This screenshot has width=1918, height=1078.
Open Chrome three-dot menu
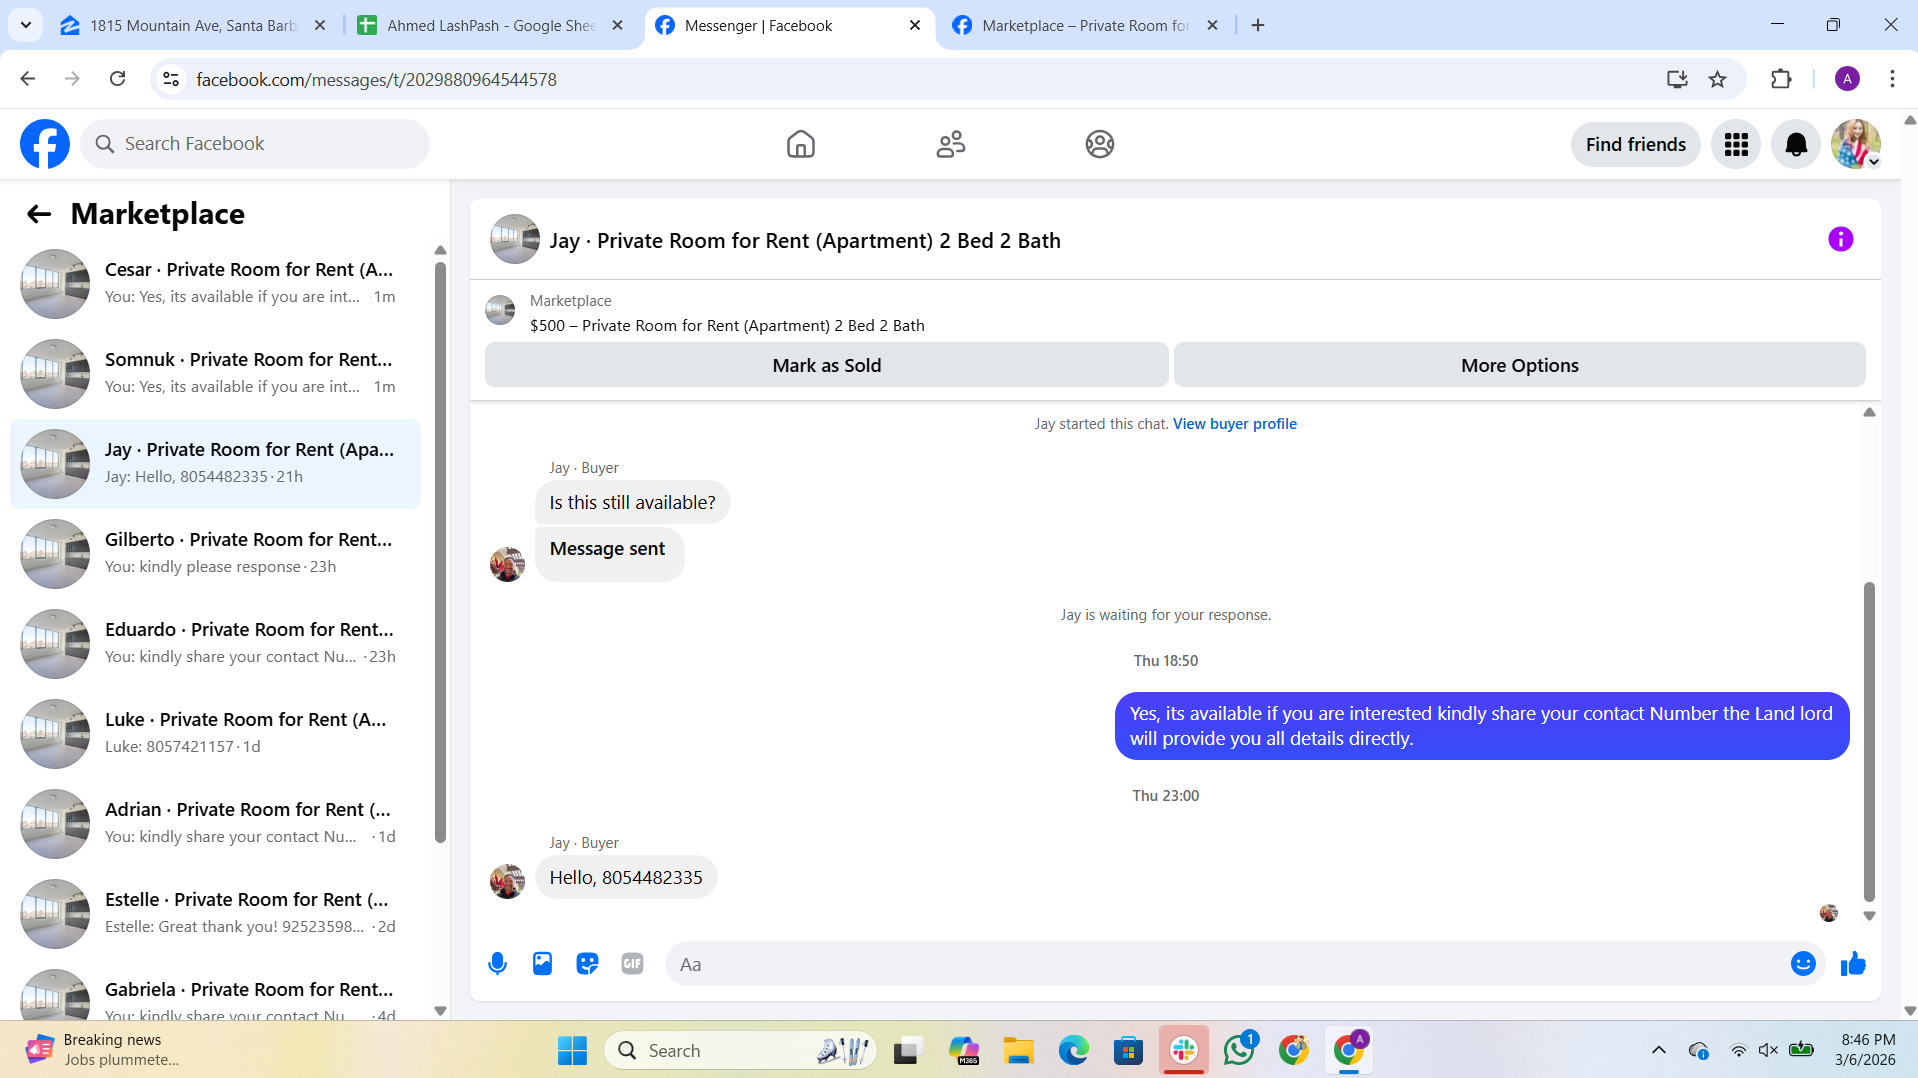[1892, 79]
